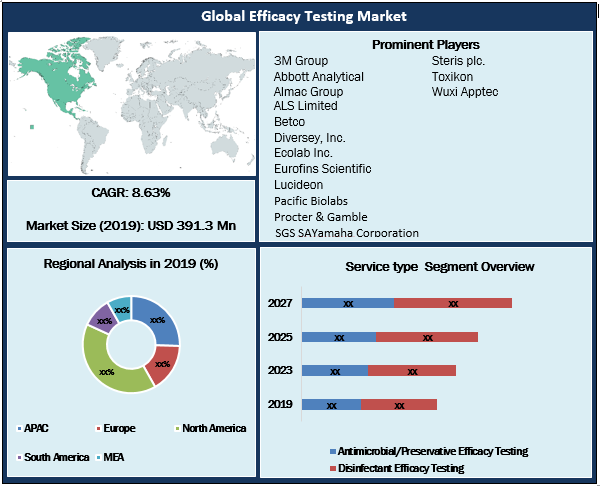Click the 3M Group player name
This screenshot has height=486, width=600.
(301, 62)
